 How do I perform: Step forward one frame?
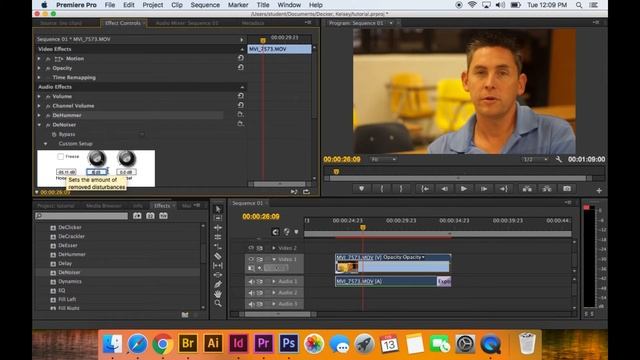click(484, 189)
